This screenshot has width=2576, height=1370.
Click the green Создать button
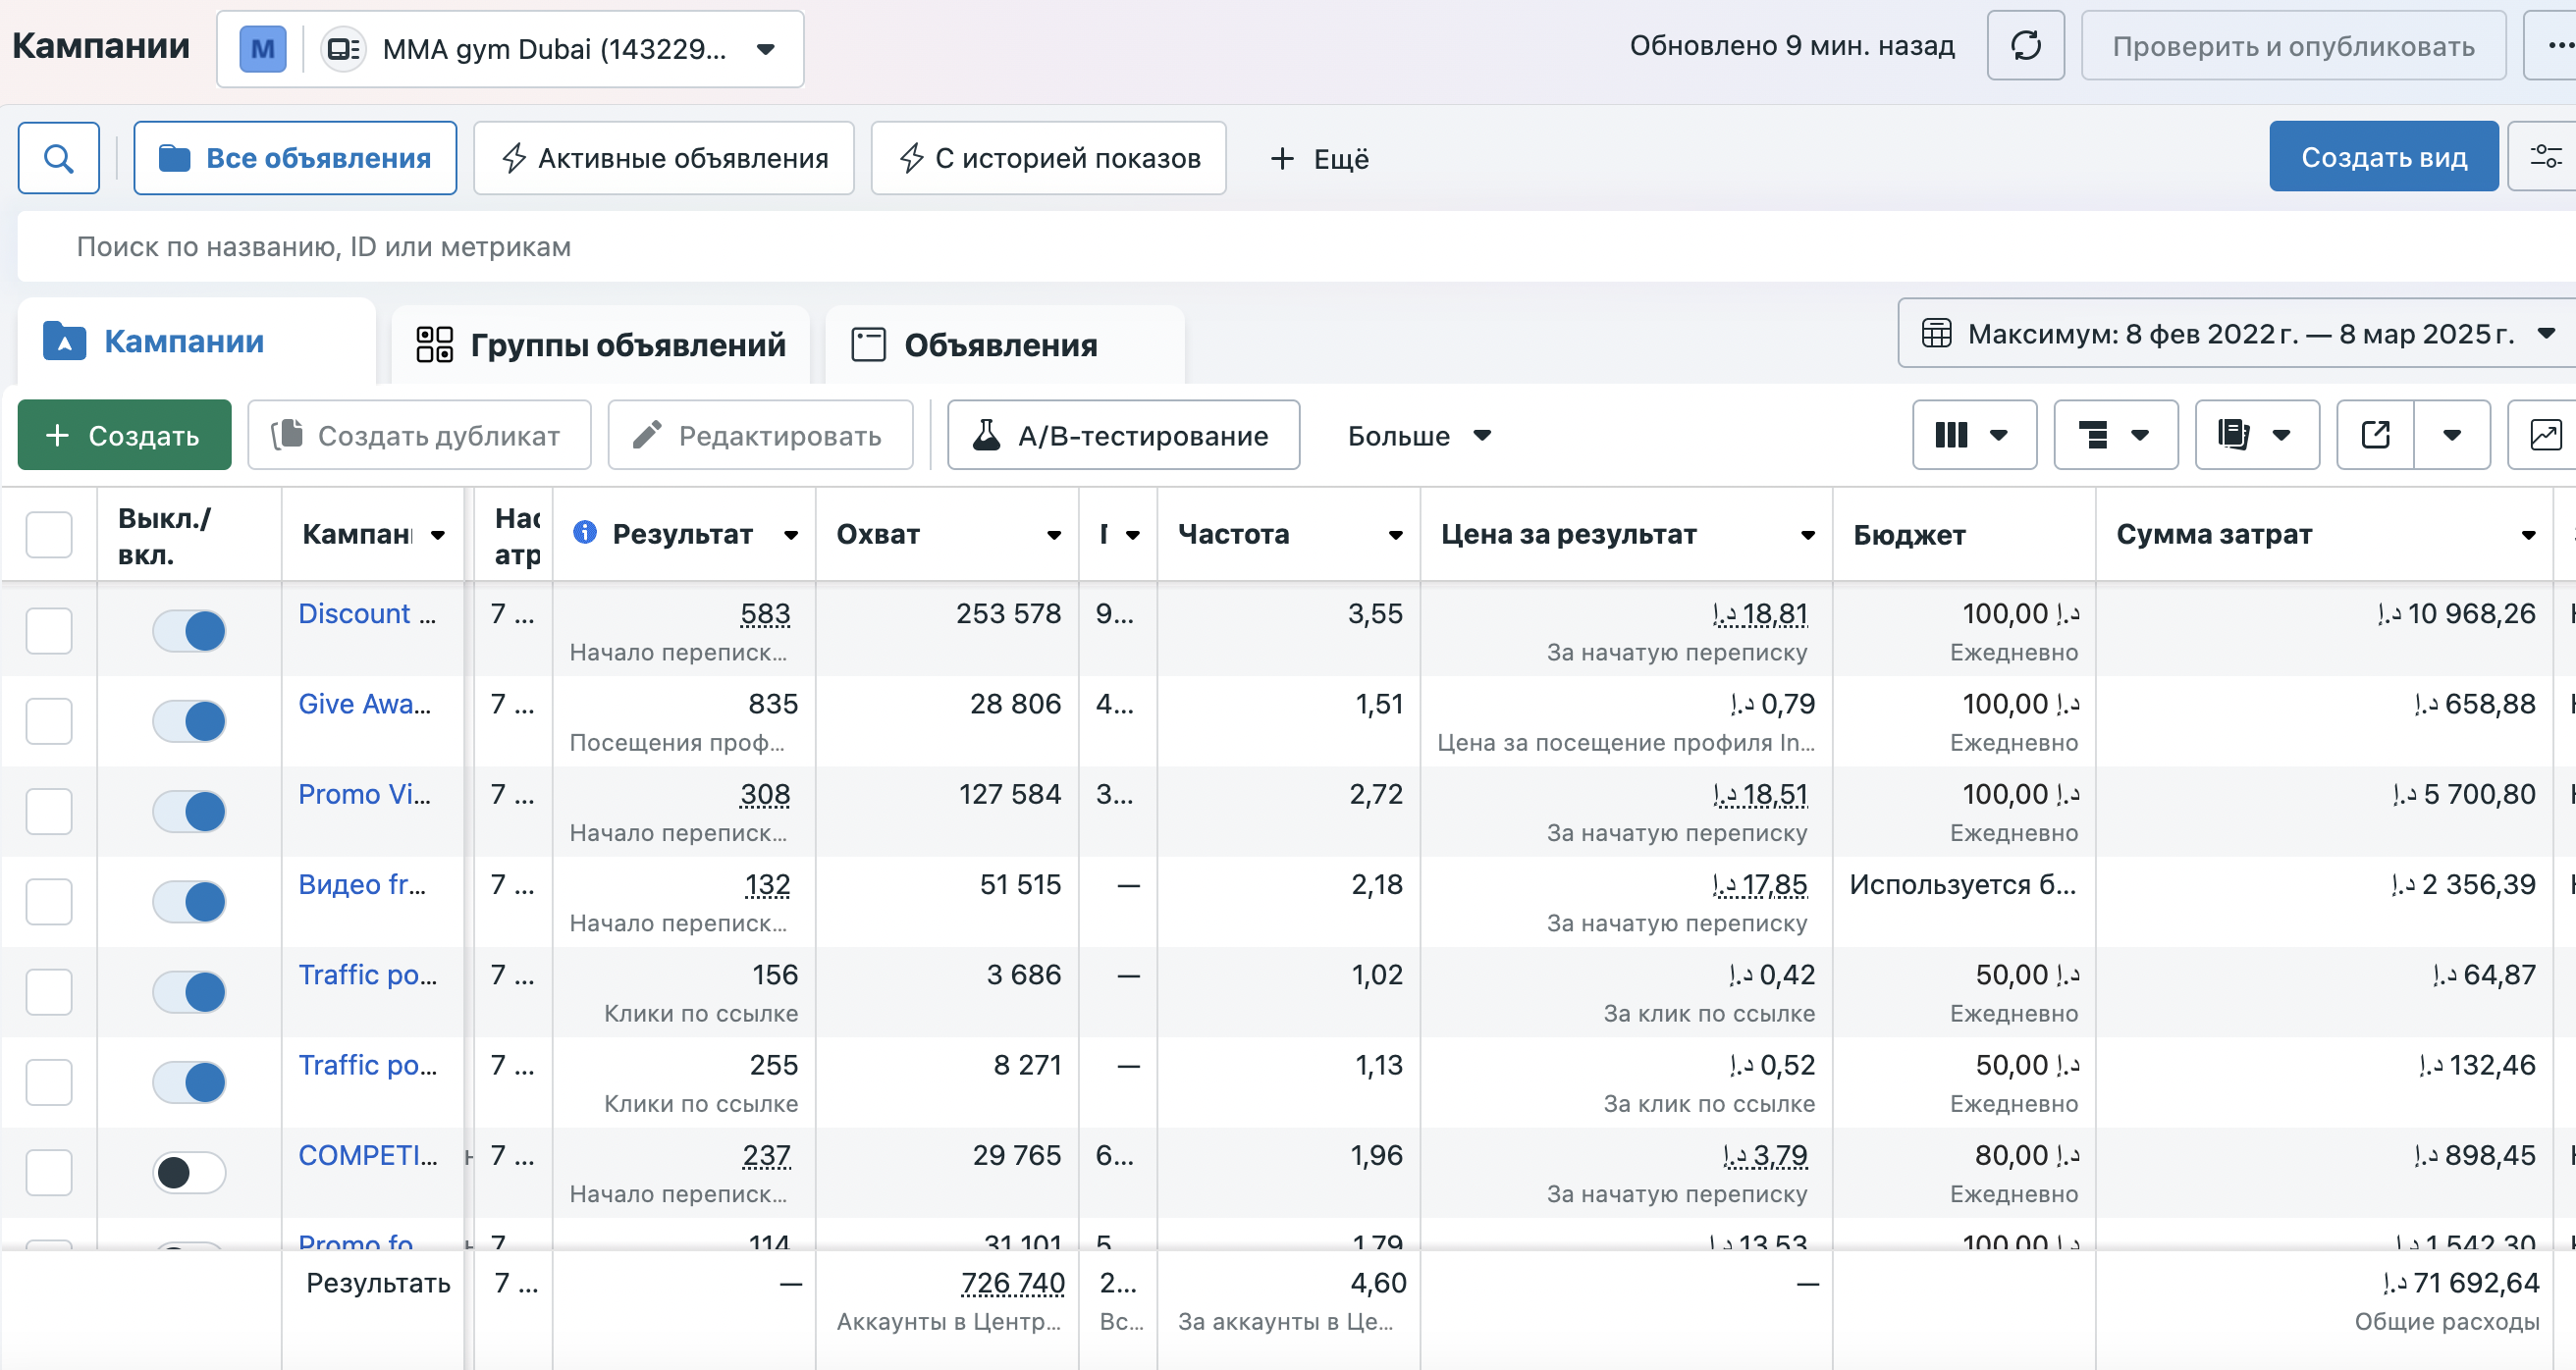[x=124, y=435]
